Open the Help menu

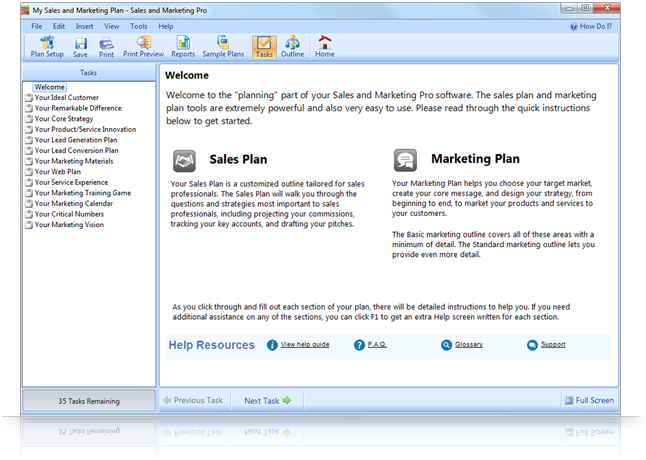[x=166, y=26]
